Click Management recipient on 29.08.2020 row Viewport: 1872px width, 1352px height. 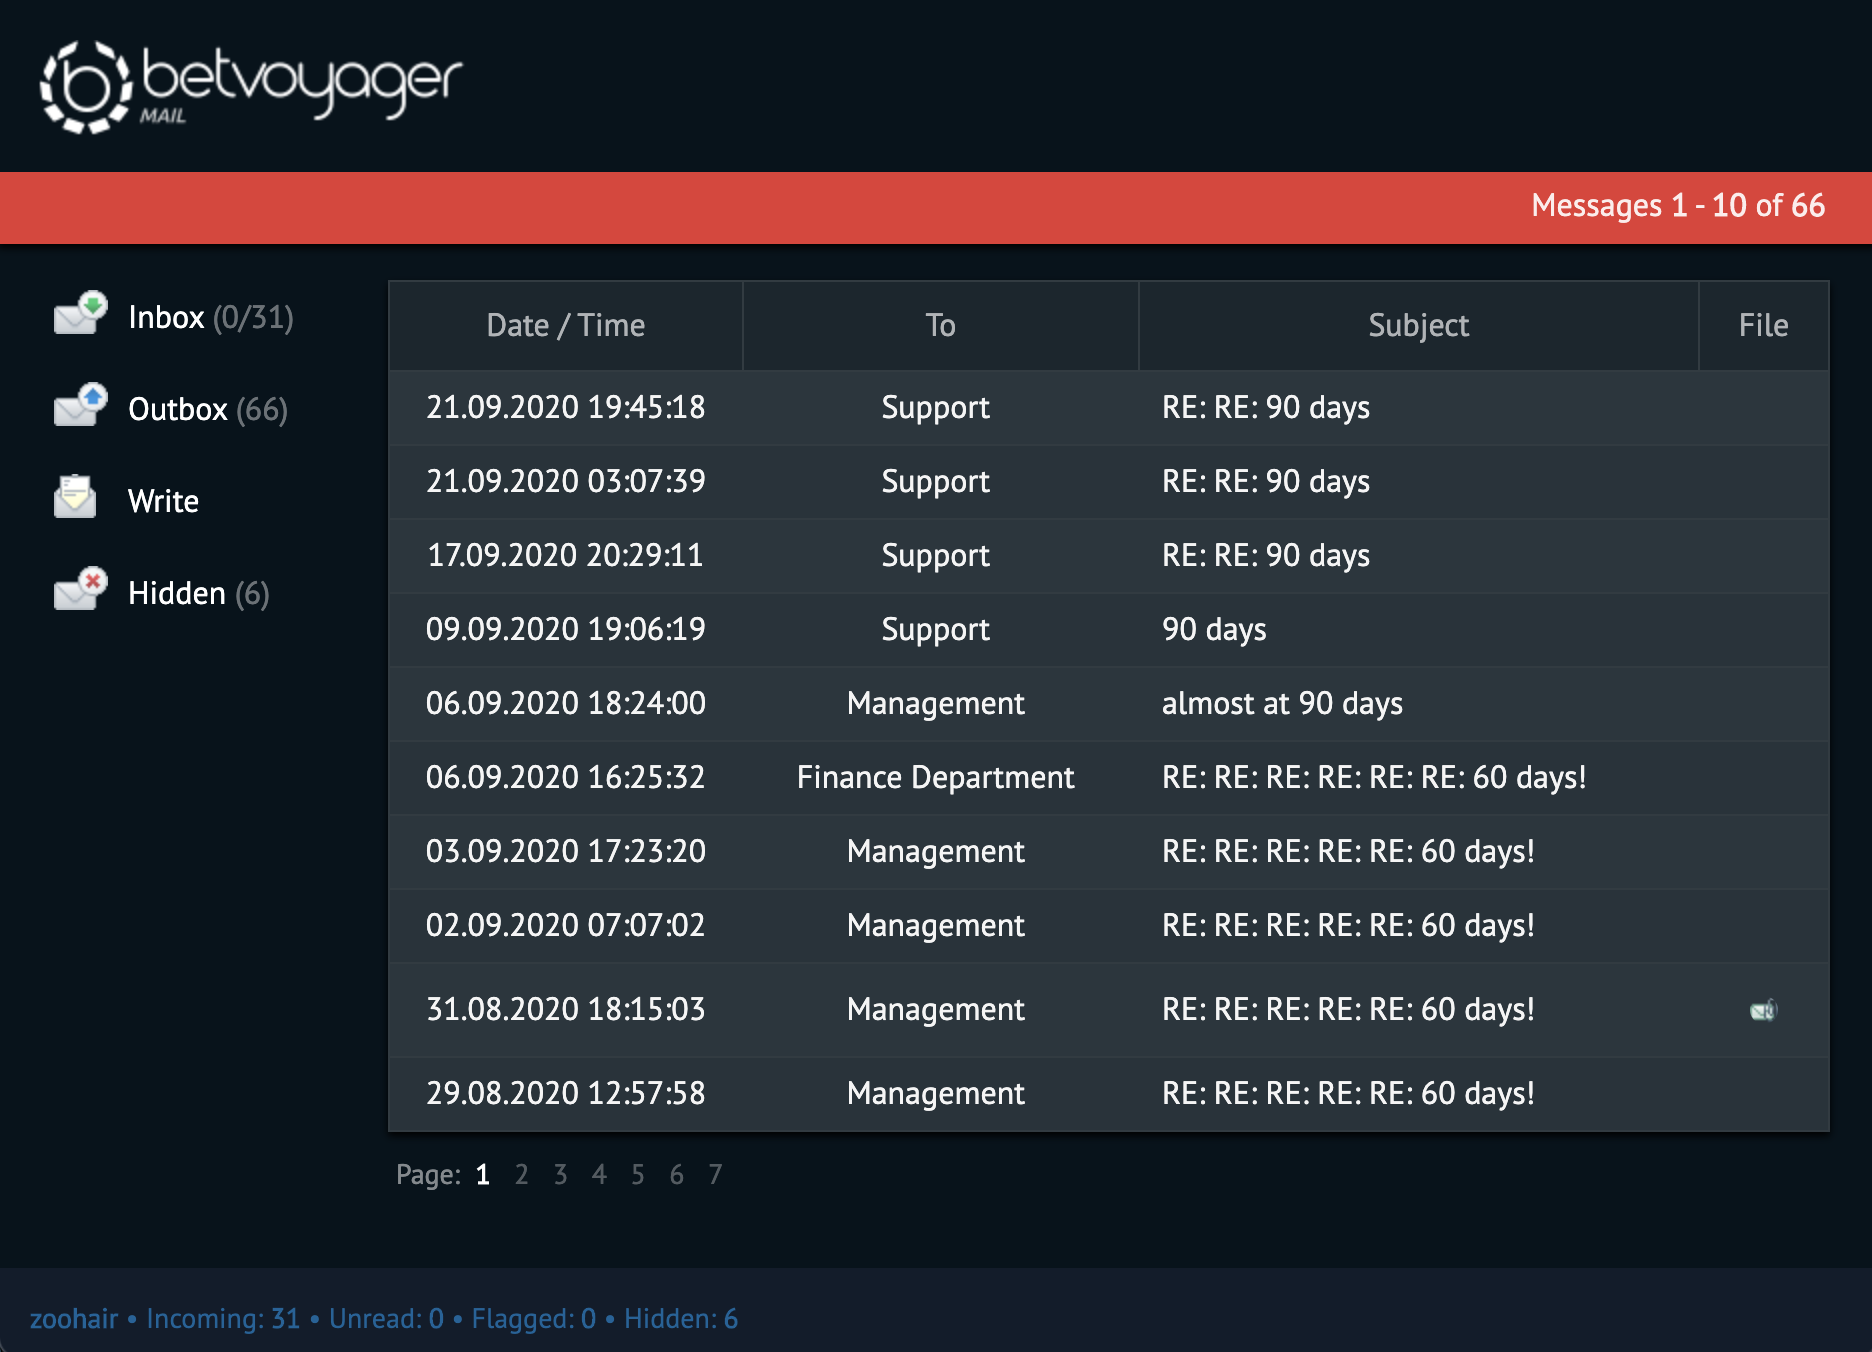[x=936, y=1094]
